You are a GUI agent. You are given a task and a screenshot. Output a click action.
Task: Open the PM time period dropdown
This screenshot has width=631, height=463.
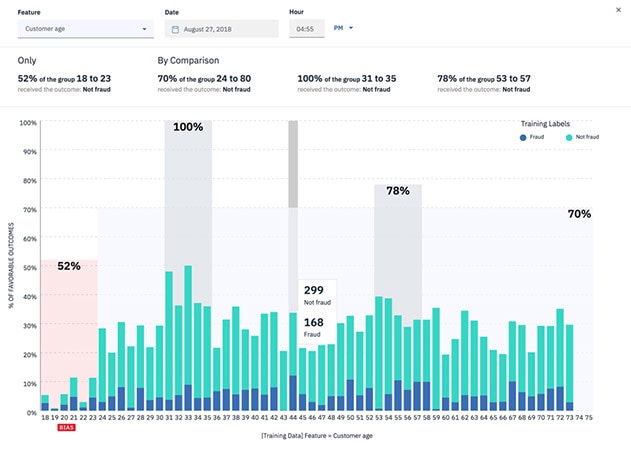[343, 28]
